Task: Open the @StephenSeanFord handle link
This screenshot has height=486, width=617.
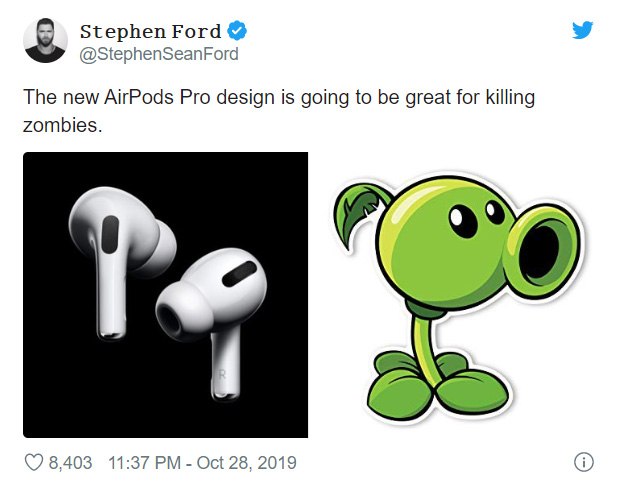Action: click(x=159, y=54)
